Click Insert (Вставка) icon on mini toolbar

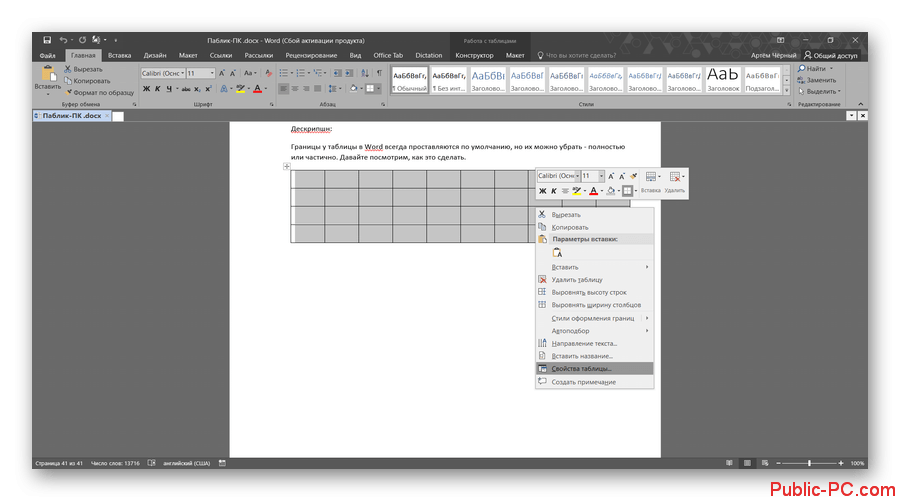tap(651, 180)
